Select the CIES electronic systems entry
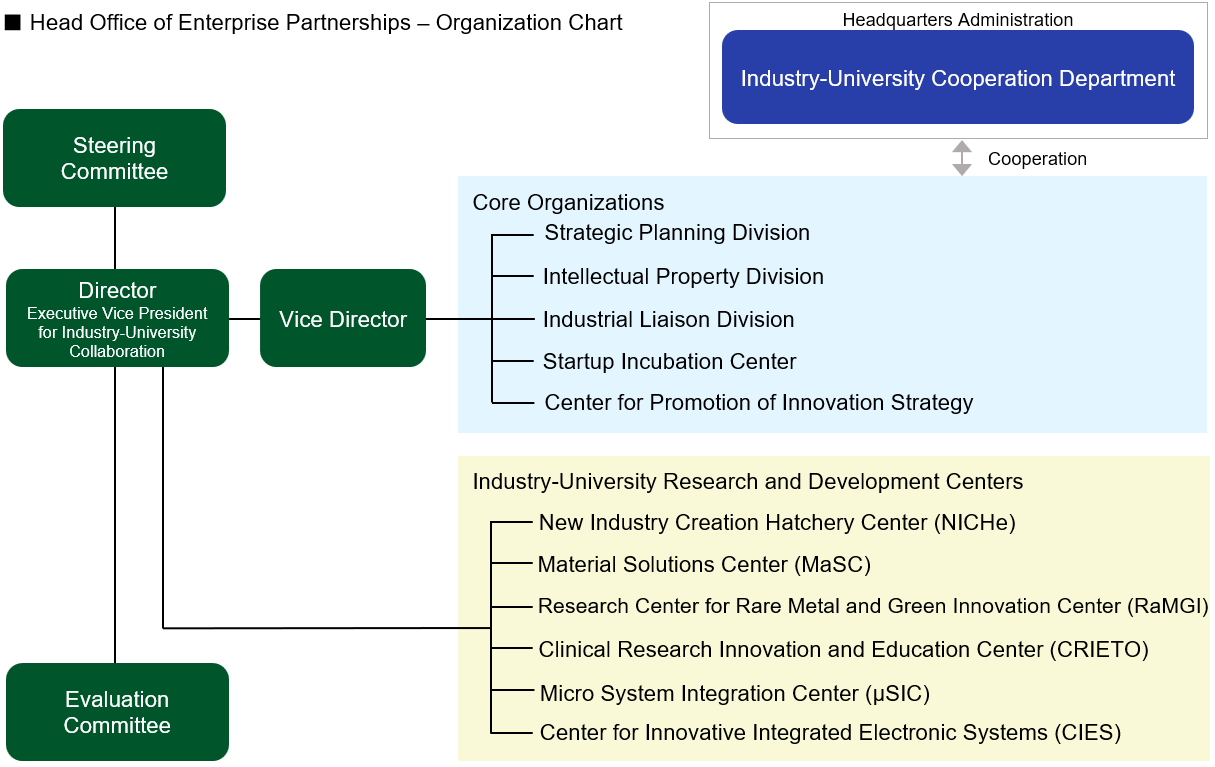The width and height of the screenshot is (1215, 767). point(830,733)
